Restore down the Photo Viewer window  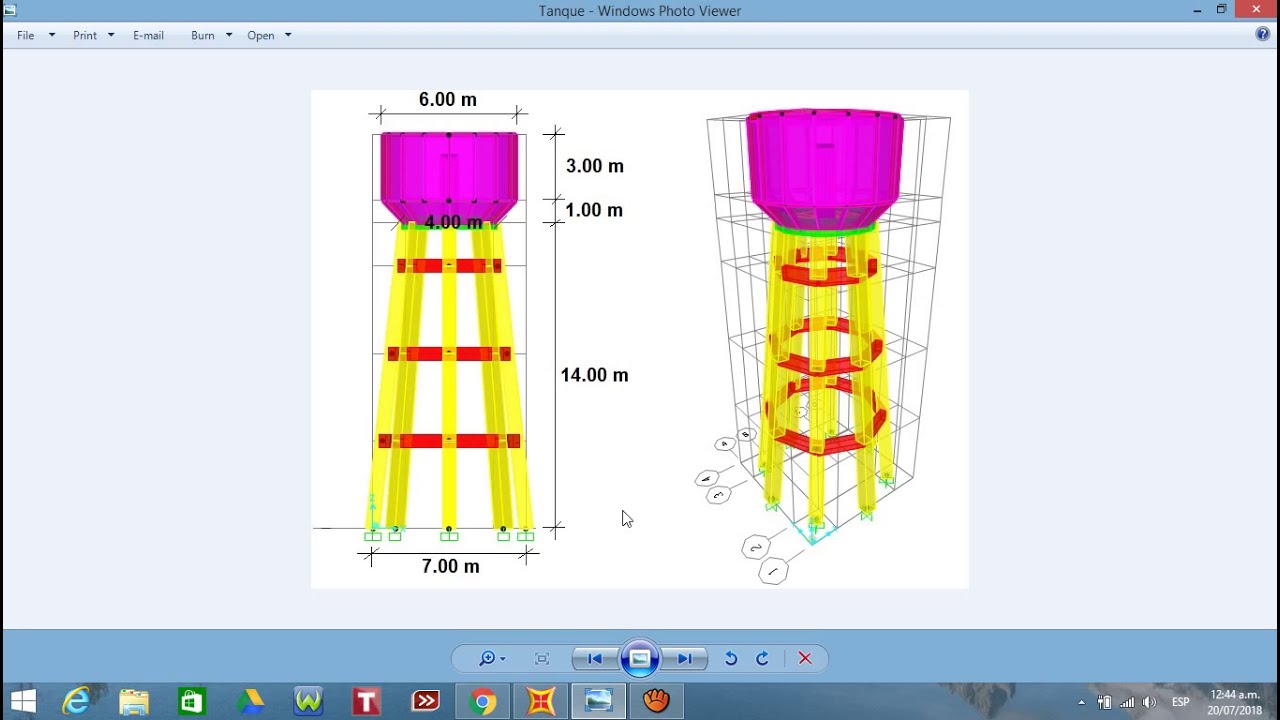click(x=1221, y=10)
